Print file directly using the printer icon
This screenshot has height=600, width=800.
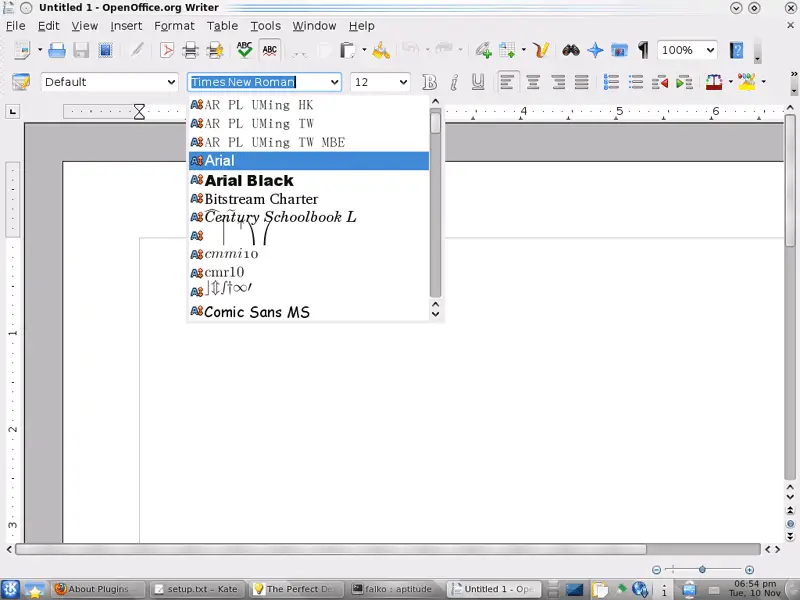pyautogui.click(x=190, y=50)
